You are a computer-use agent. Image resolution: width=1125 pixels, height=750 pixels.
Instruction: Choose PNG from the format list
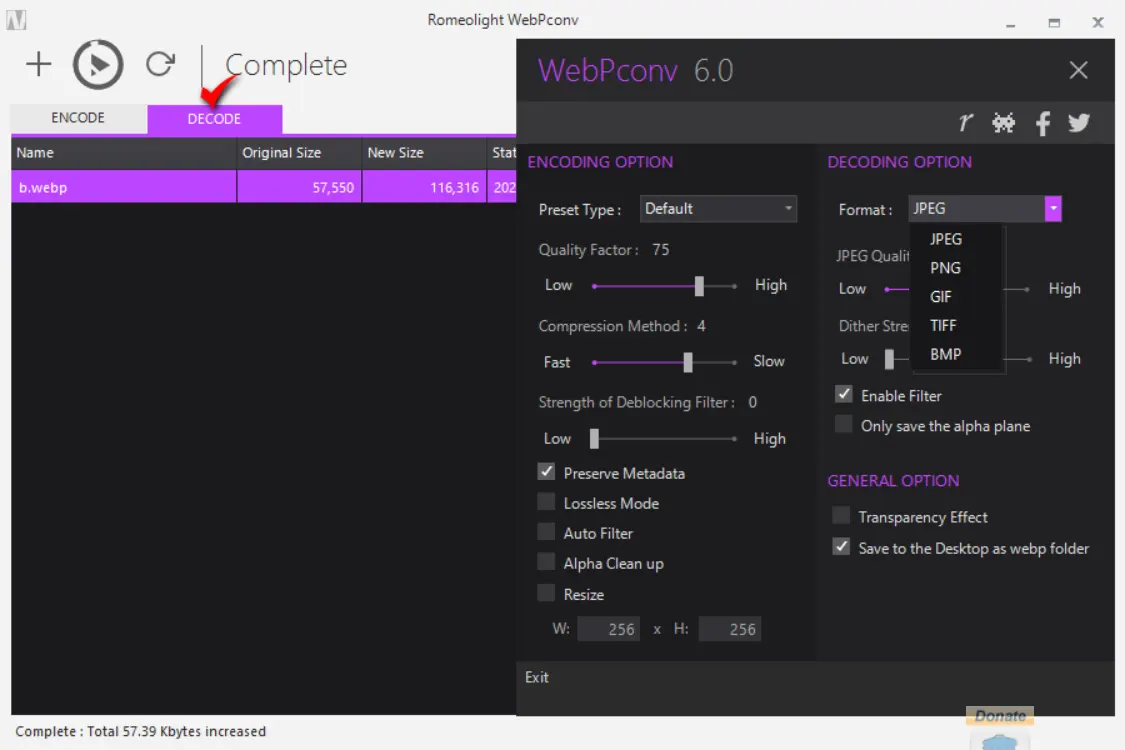point(945,268)
